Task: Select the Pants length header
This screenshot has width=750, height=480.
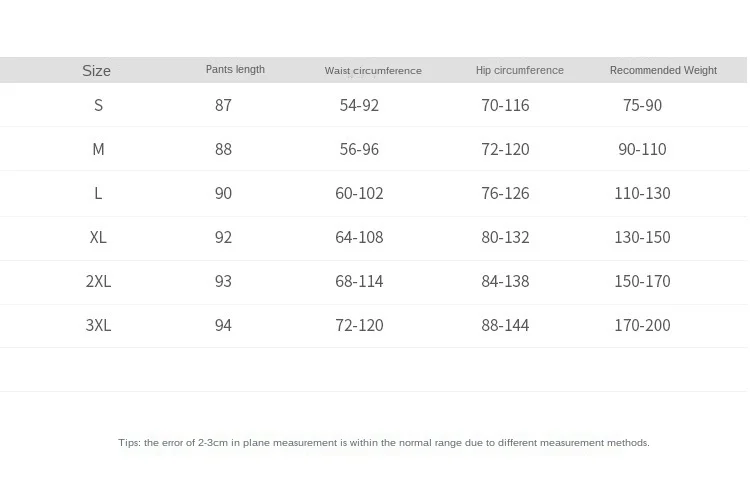Action: coord(235,69)
